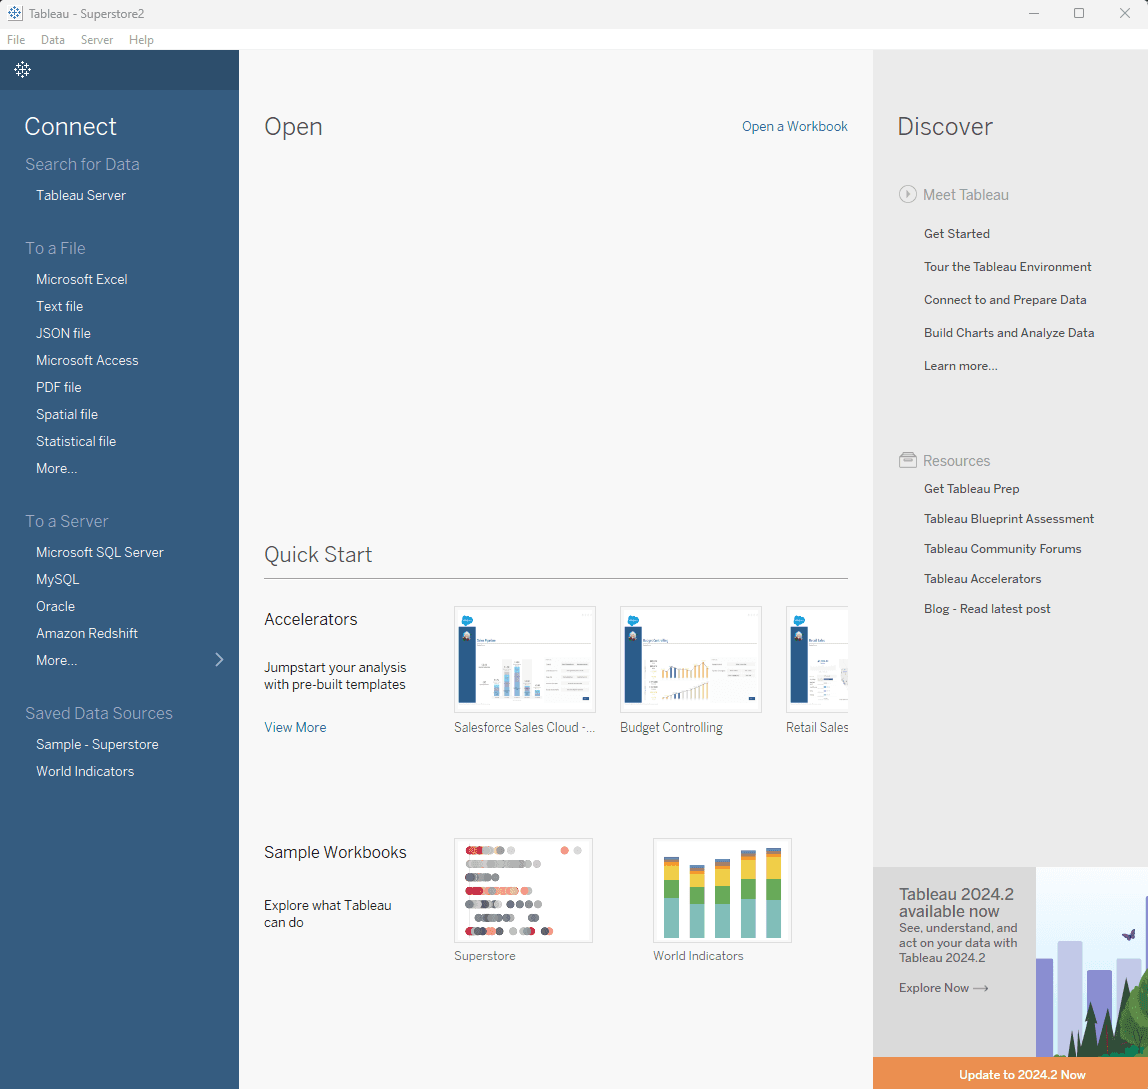1148x1089 pixels.
Task: Show More server connectors under To a Server
Action: pyautogui.click(x=56, y=661)
